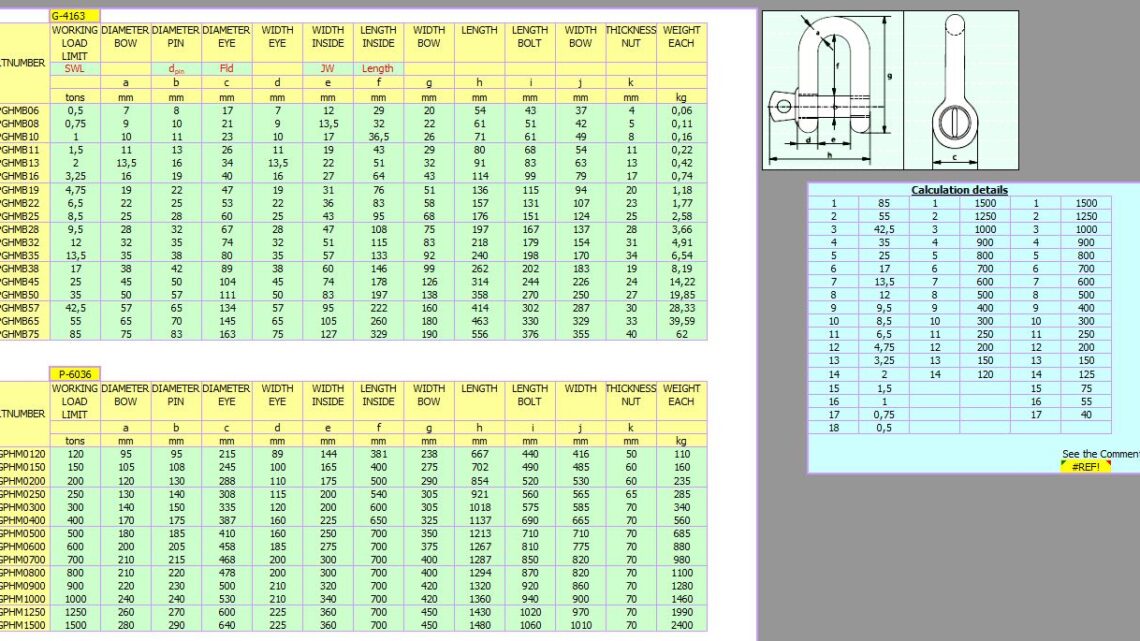This screenshot has height=641, width=1140.
Task: Click the yellow #REF! error cell
Action: 1085,467
